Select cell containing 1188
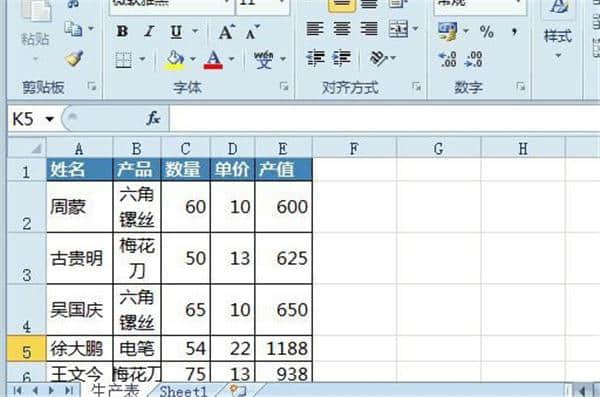Screen dimensions: 600x397 pyautogui.click(x=284, y=348)
